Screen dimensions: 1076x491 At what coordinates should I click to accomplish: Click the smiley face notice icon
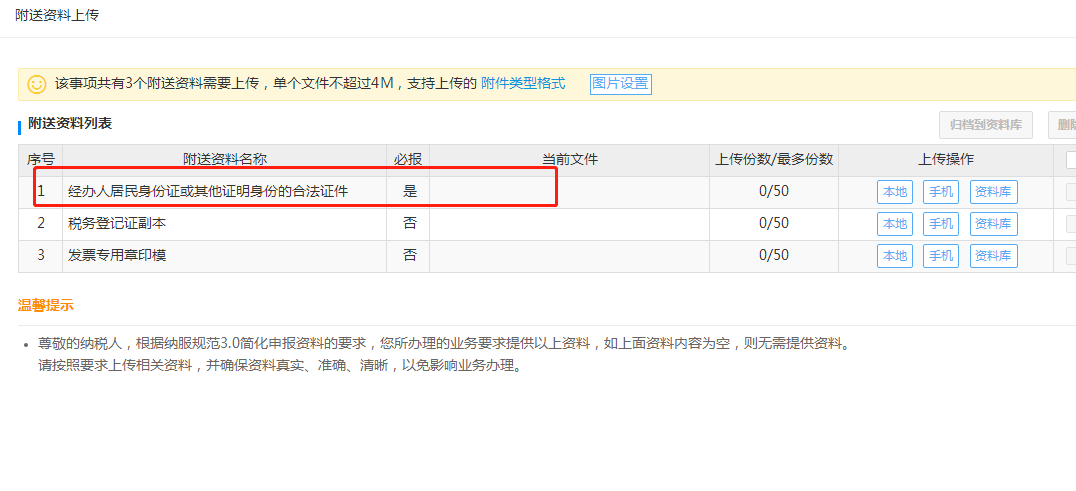37,84
